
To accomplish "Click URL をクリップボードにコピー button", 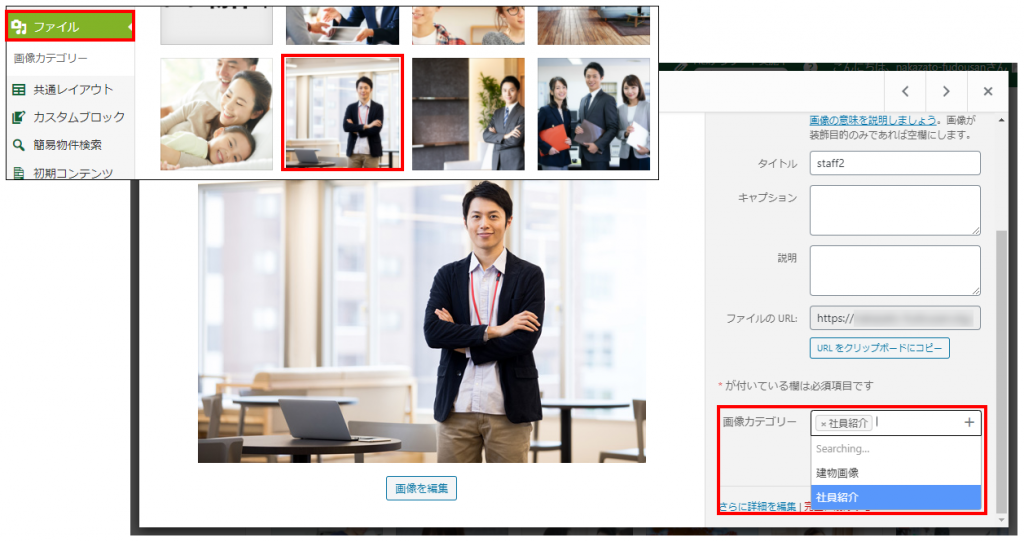I will 879,348.
